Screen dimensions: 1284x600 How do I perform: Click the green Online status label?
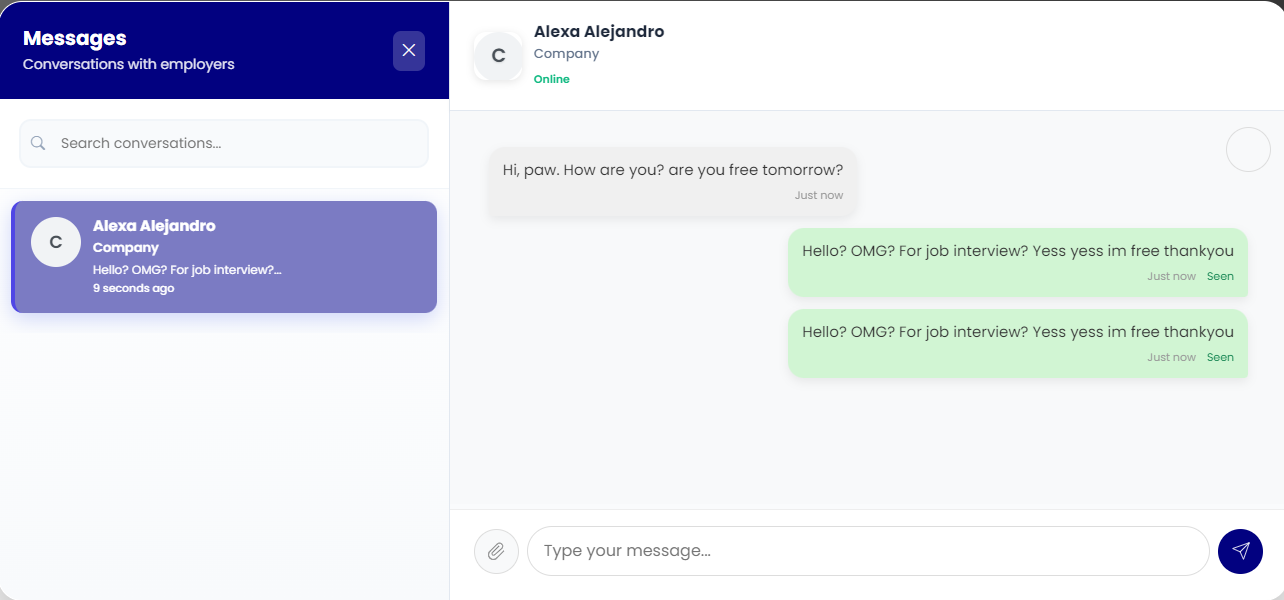tap(552, 79)
